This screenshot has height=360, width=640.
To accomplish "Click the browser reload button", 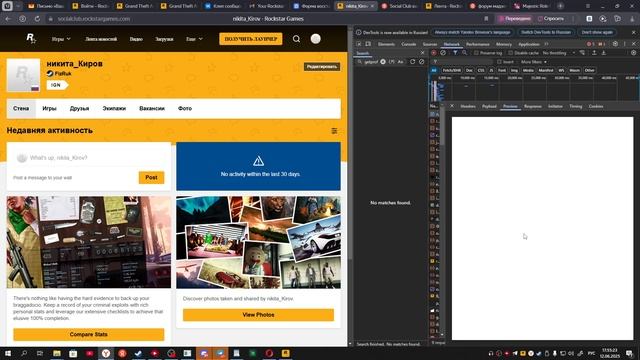I will pos(37,19).
